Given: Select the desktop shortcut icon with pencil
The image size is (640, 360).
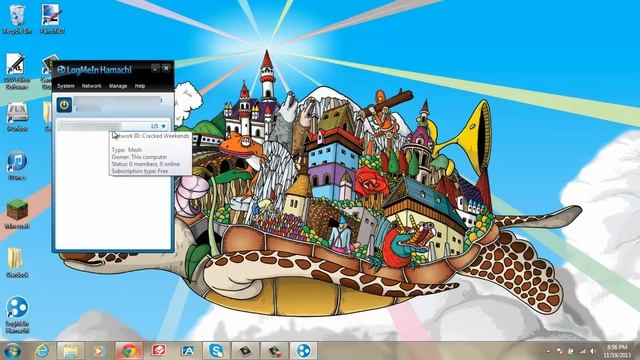Looking at the screenshot, I should [17, 71].
